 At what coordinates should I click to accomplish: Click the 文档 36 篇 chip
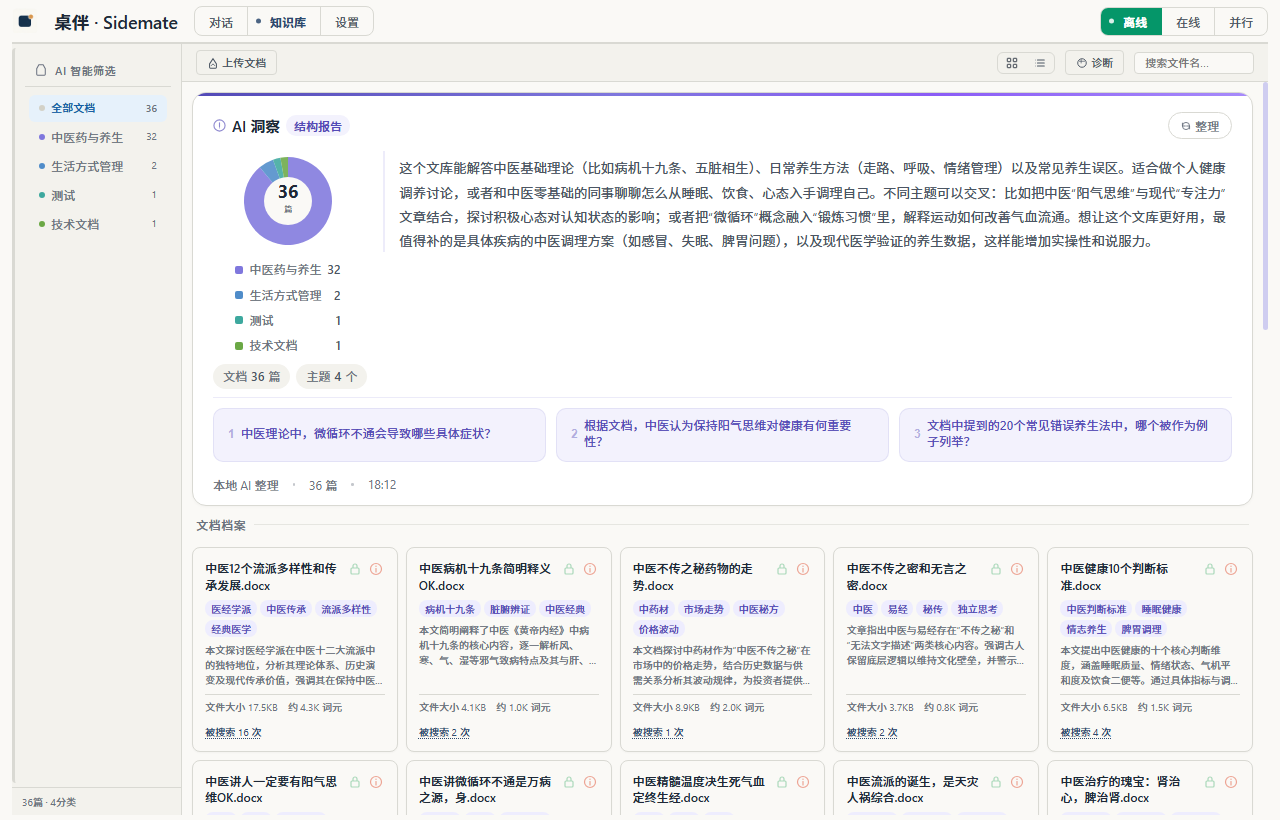pos(251,377)
